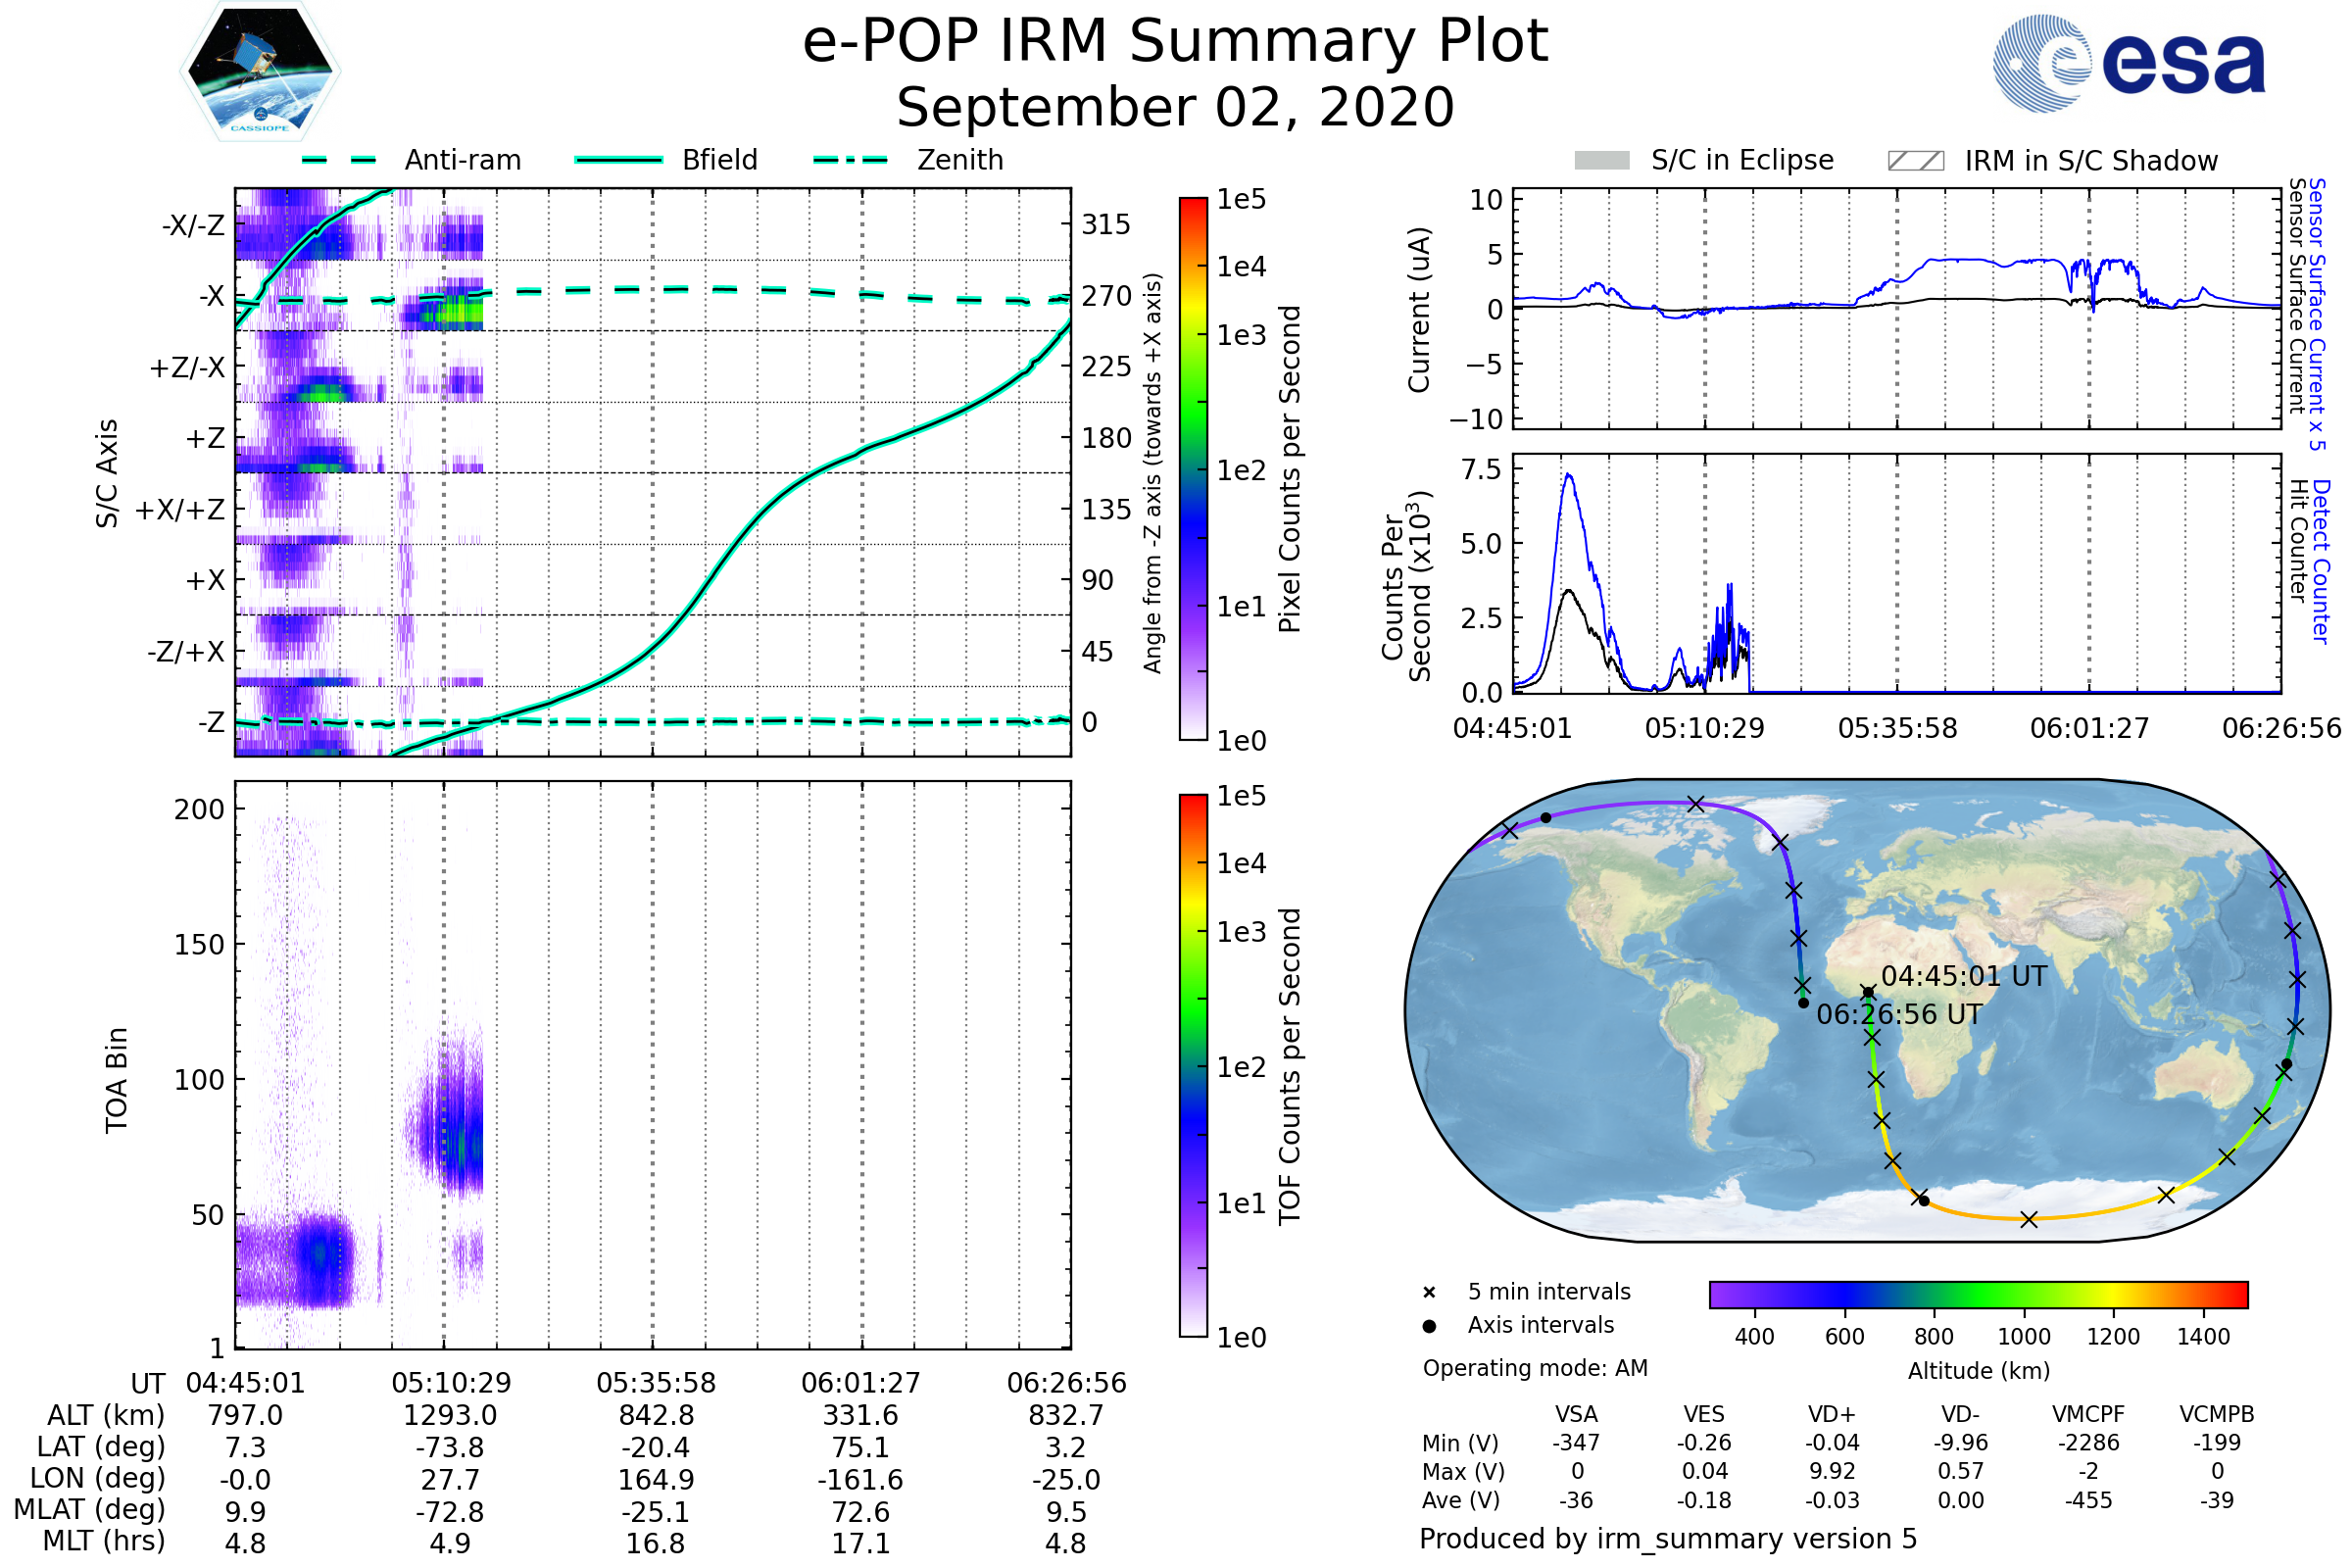
Task: Click the VMCPF column header
Action: 2088,1414
